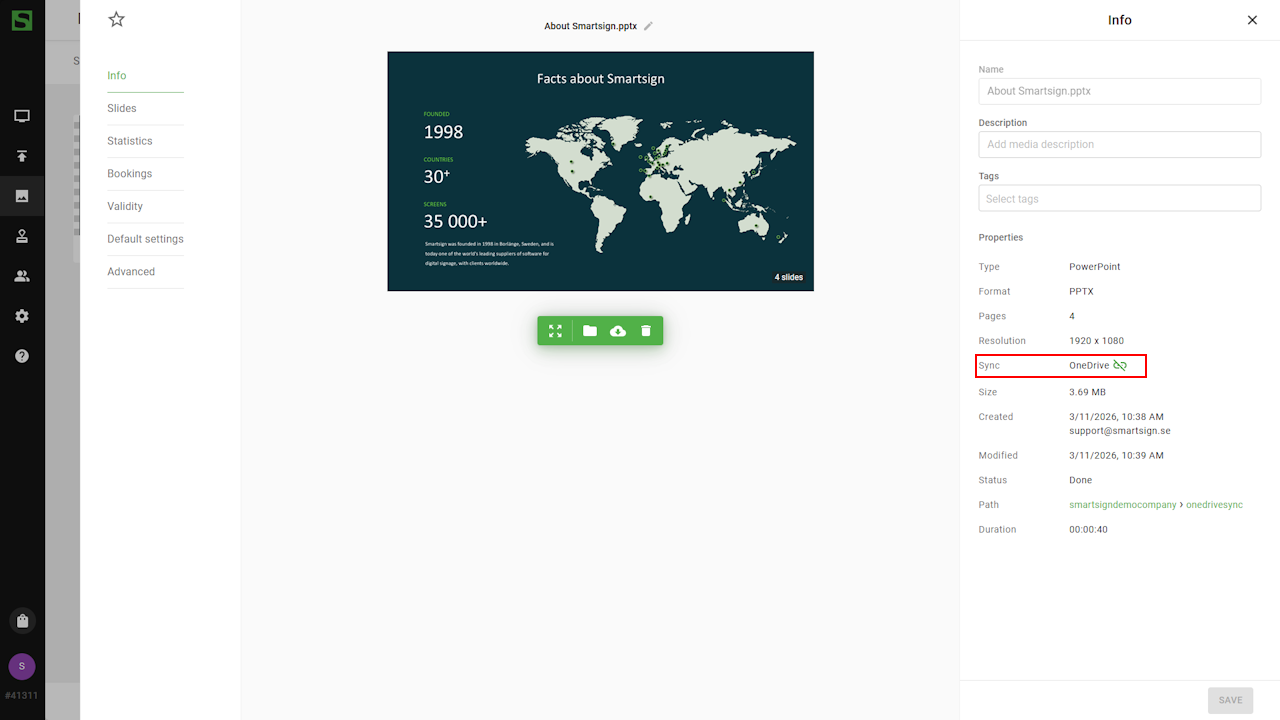Open help question mark icon
Image resolution: width=1280 pixels, height=720 pixels.
[x=22, y=356]
